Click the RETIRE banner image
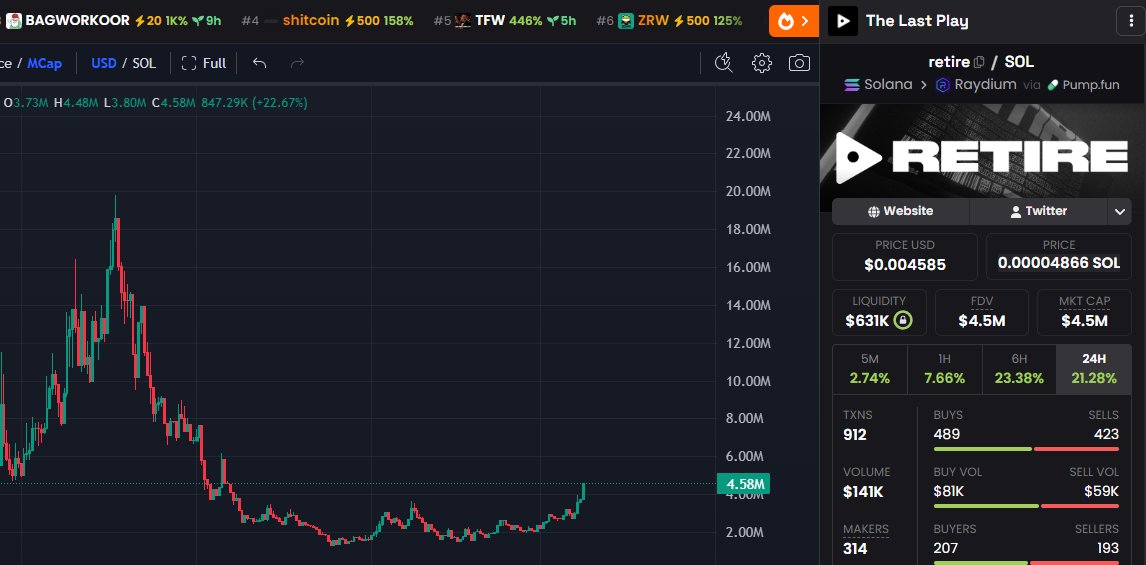The height and width of the screenshot is (565, 1146). (x=983, y=156)
